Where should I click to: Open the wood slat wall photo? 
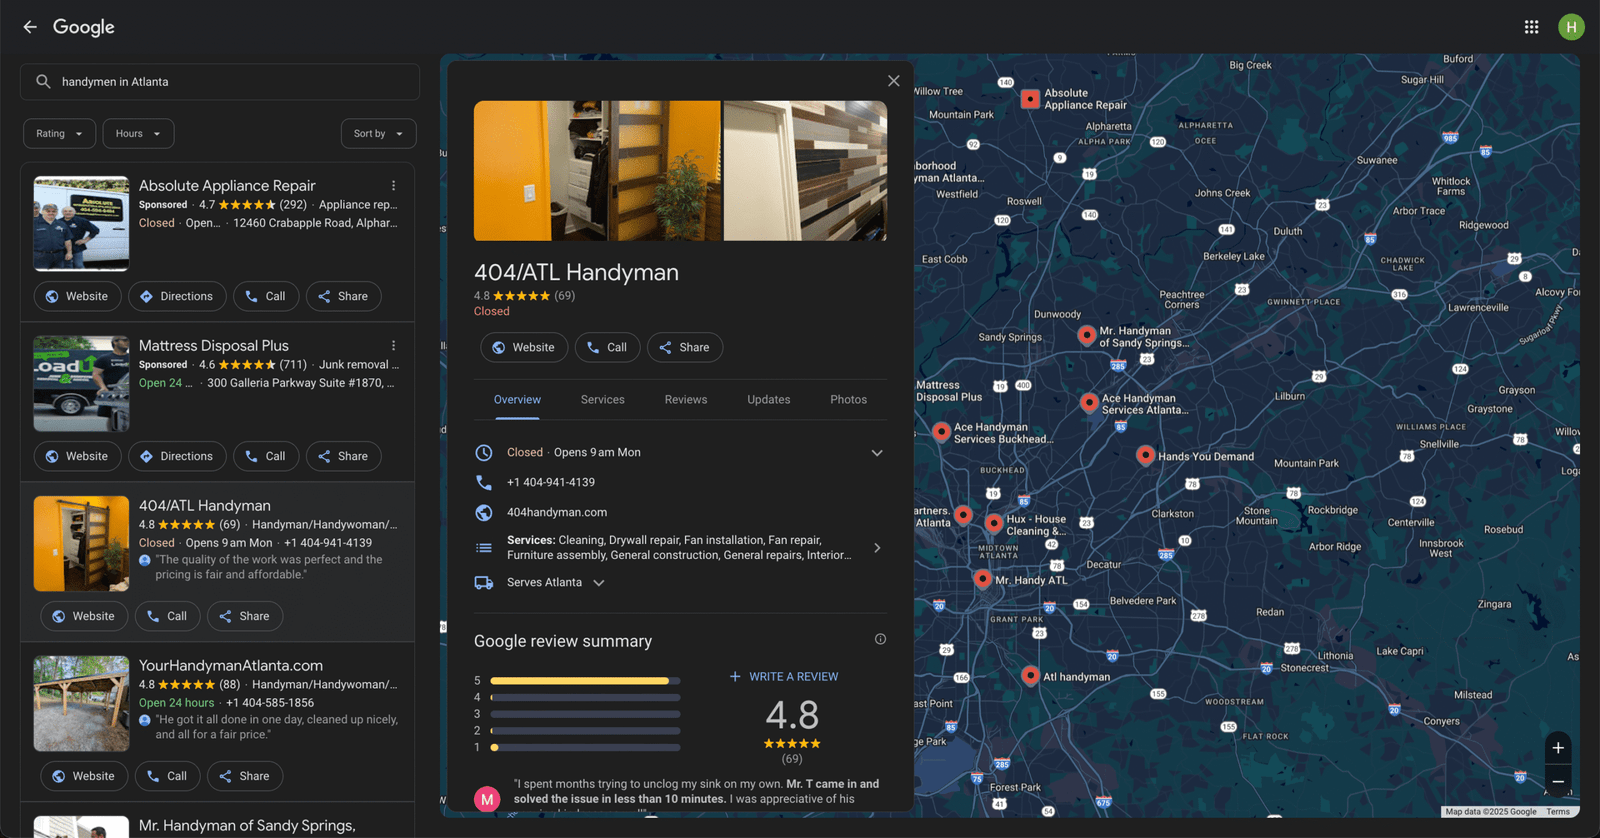(805, 170)
